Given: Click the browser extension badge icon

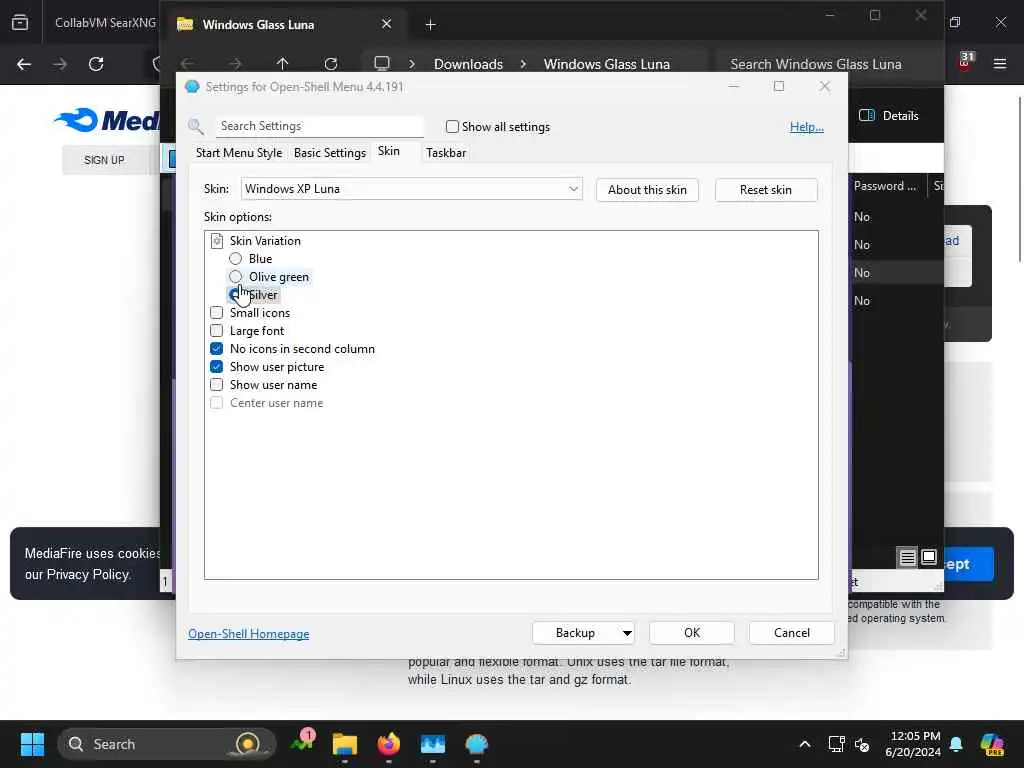Looking at the screenshot, I should [x=965, y=62].
